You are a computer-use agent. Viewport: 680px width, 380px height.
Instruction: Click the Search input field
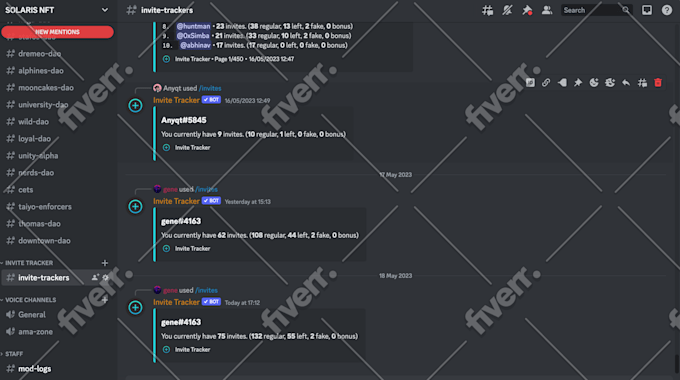(x=596, y=10)
